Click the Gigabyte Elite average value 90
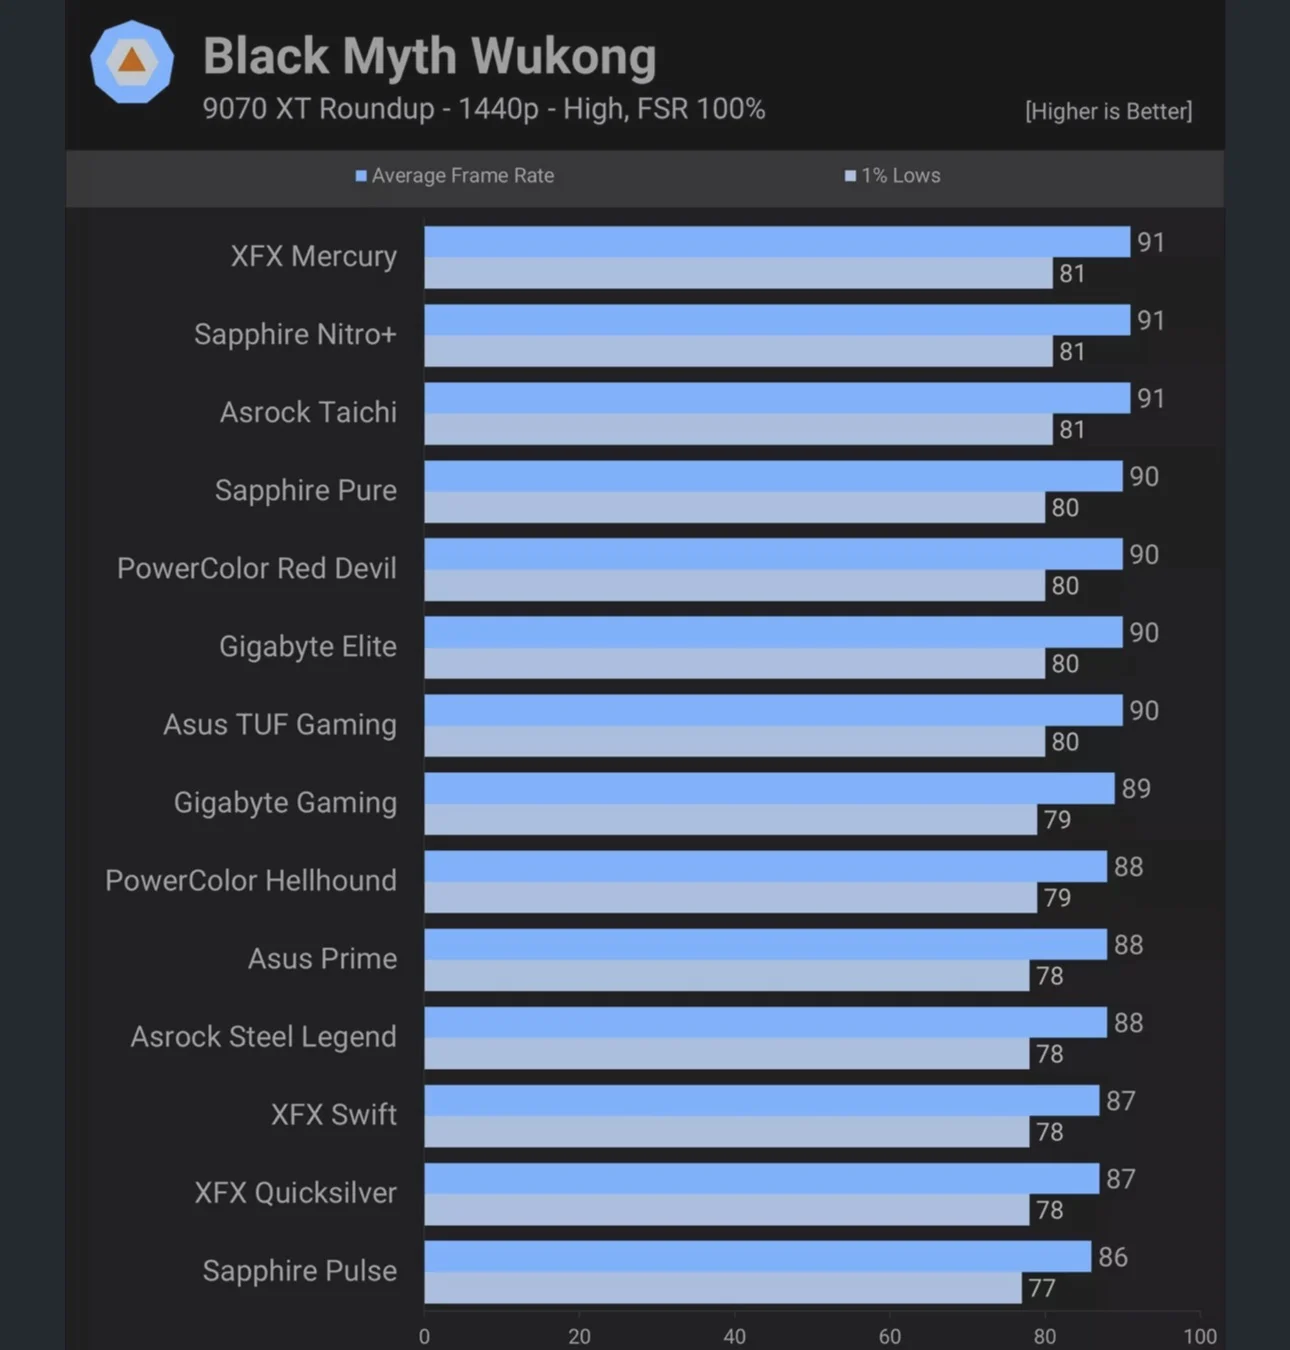Image resolution: width=1290 pixels, height=1350 pixels. [x=1144, y=632]
